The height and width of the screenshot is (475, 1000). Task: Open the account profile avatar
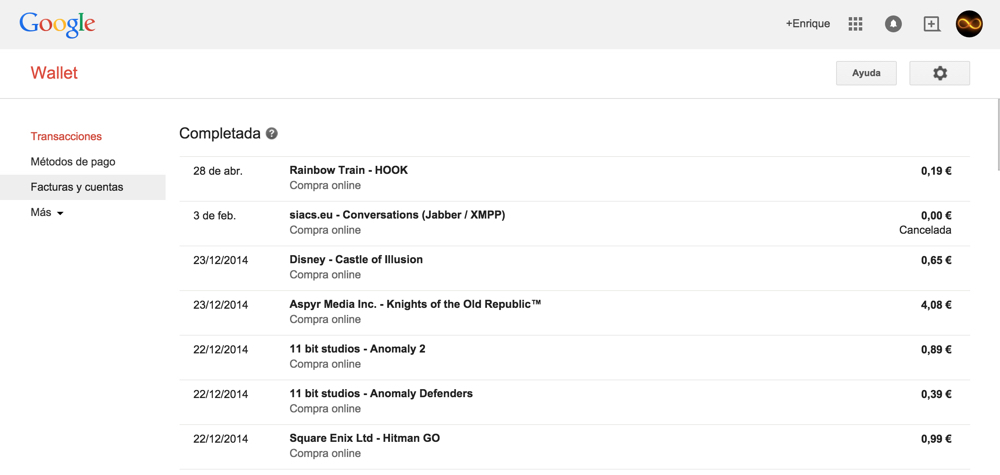(x=969, y=24)
